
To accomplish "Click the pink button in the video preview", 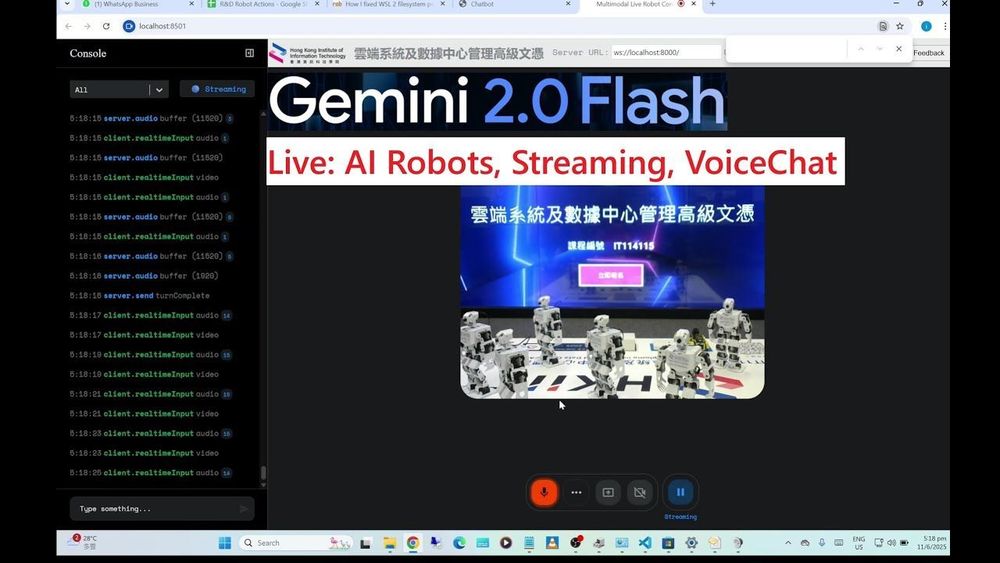I will [611, 275].
